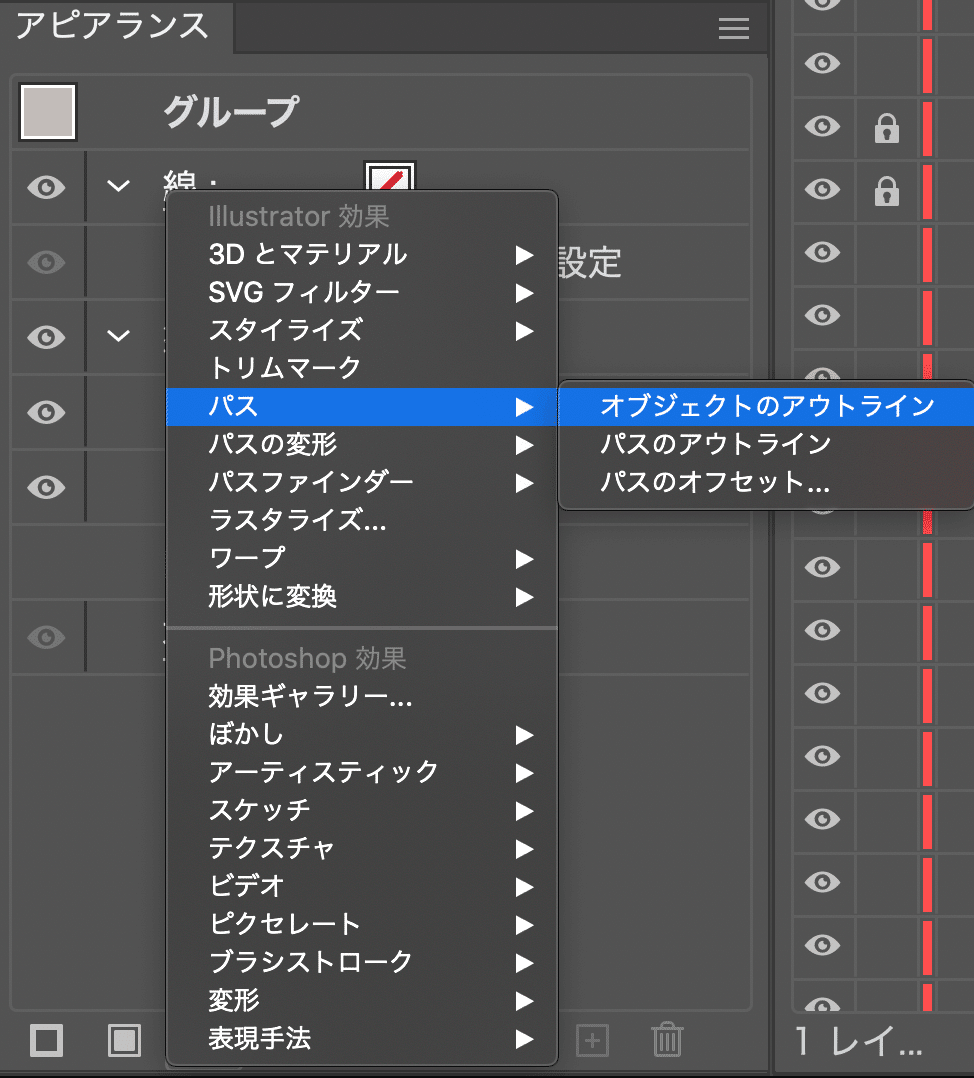This screenshot has height=1078, width=974.
Task: Choose オブジェクトのアウトライン from the submenu
Action: 767,406
